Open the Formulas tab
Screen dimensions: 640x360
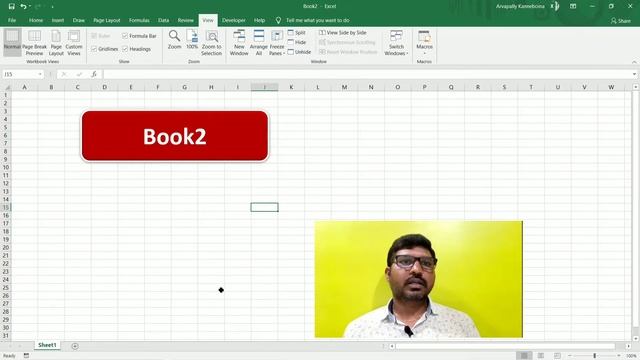point(139,20)
